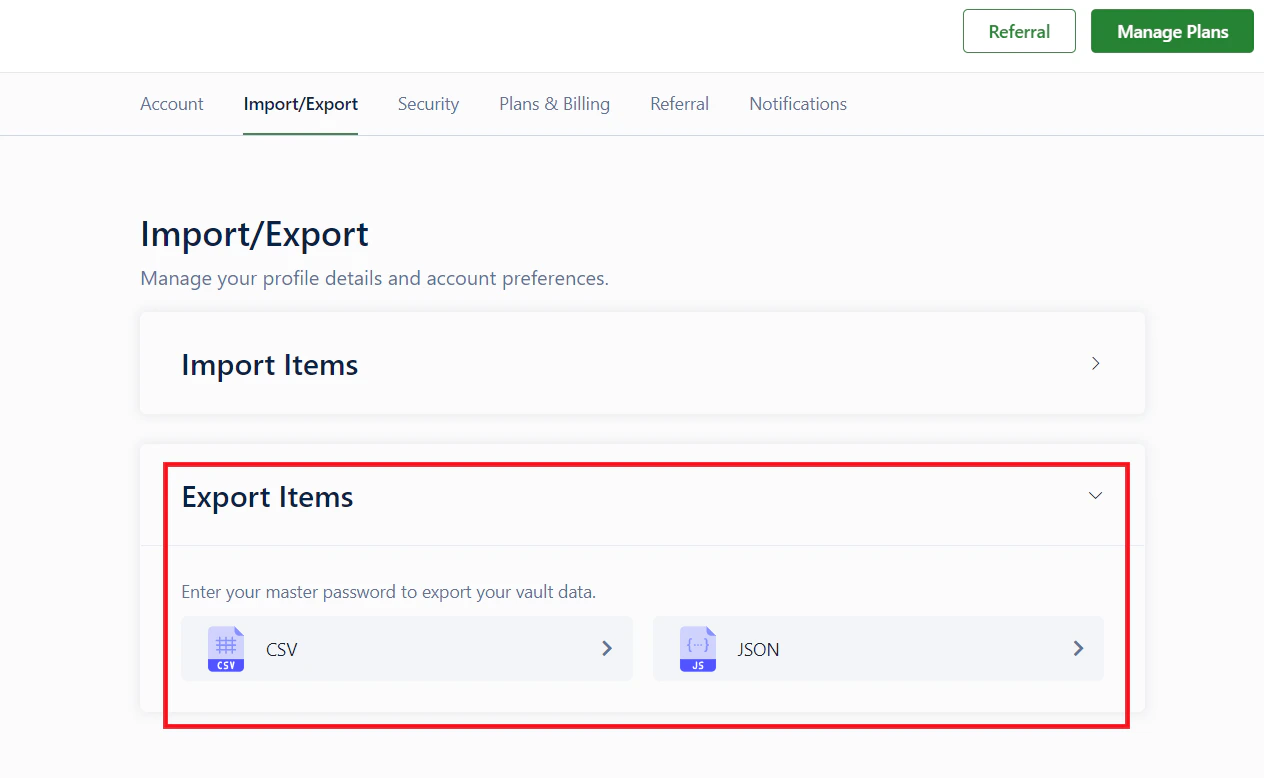The height and width of the screenshot is (778, 1264).
Task: Click the chevron next to Import Items
Action: (x=1095, y=363)
